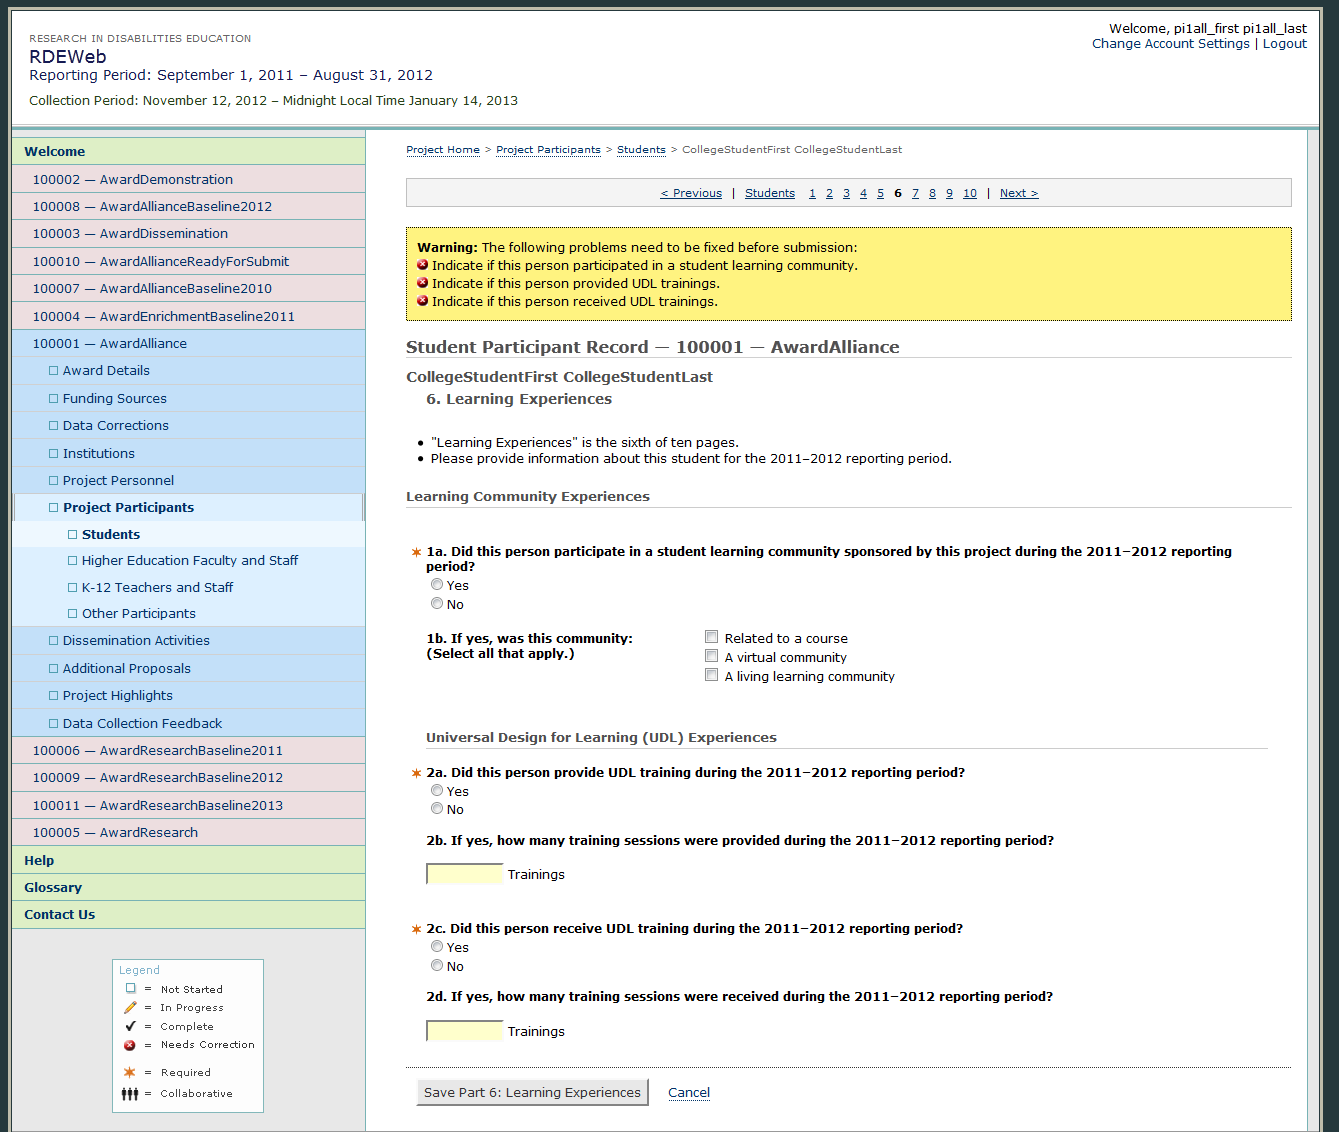Click the Trainings input field under question 2b
1339x1132 pixels.
(x=464, y=875)
